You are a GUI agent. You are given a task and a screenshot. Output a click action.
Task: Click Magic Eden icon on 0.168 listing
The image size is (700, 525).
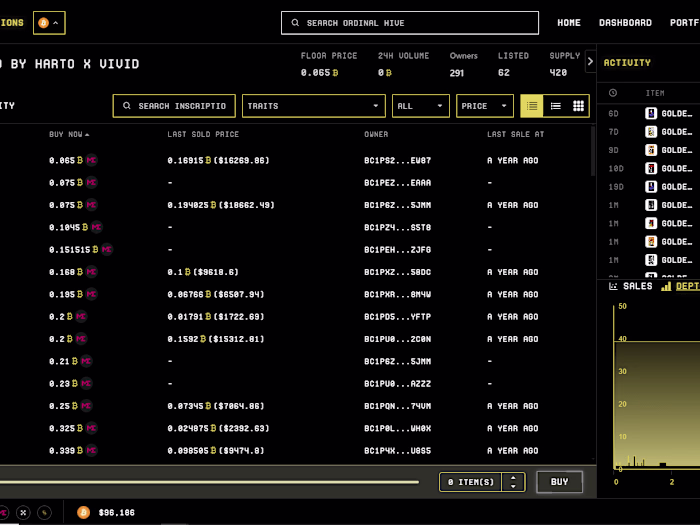coord(92,271)
